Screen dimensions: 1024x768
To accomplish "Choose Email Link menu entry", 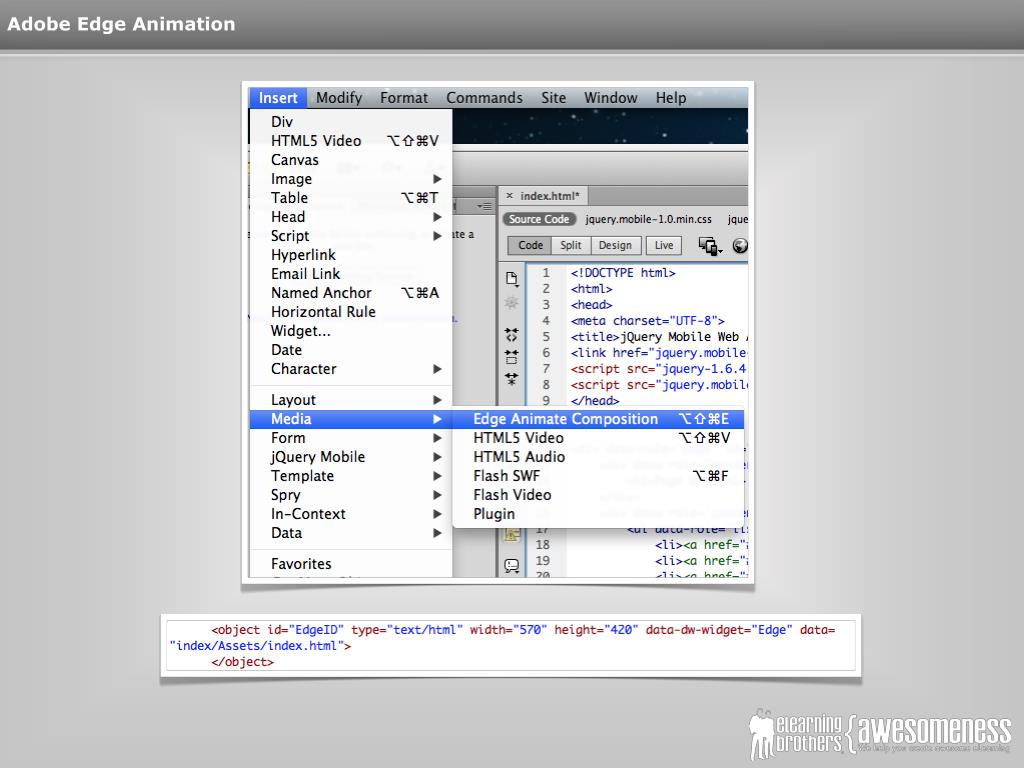I will point(351,274).
